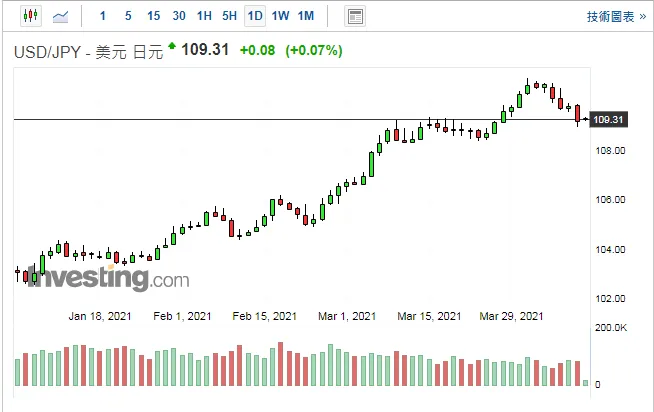Select the 1M monthly timeframe
Screen dimensions: 654x412
(306, 16)
